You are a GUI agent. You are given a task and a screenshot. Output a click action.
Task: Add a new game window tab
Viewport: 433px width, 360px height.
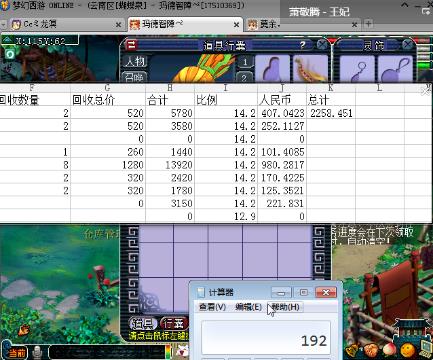coord(368,24)
